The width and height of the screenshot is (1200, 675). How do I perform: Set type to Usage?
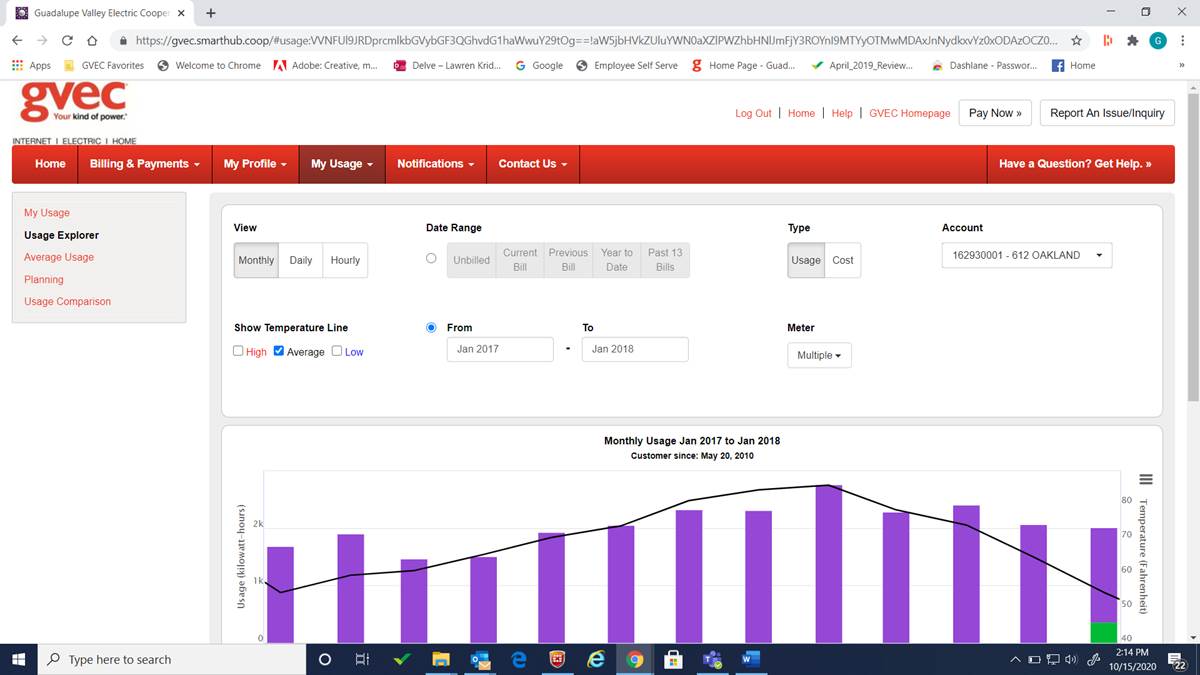pos(806,260)
